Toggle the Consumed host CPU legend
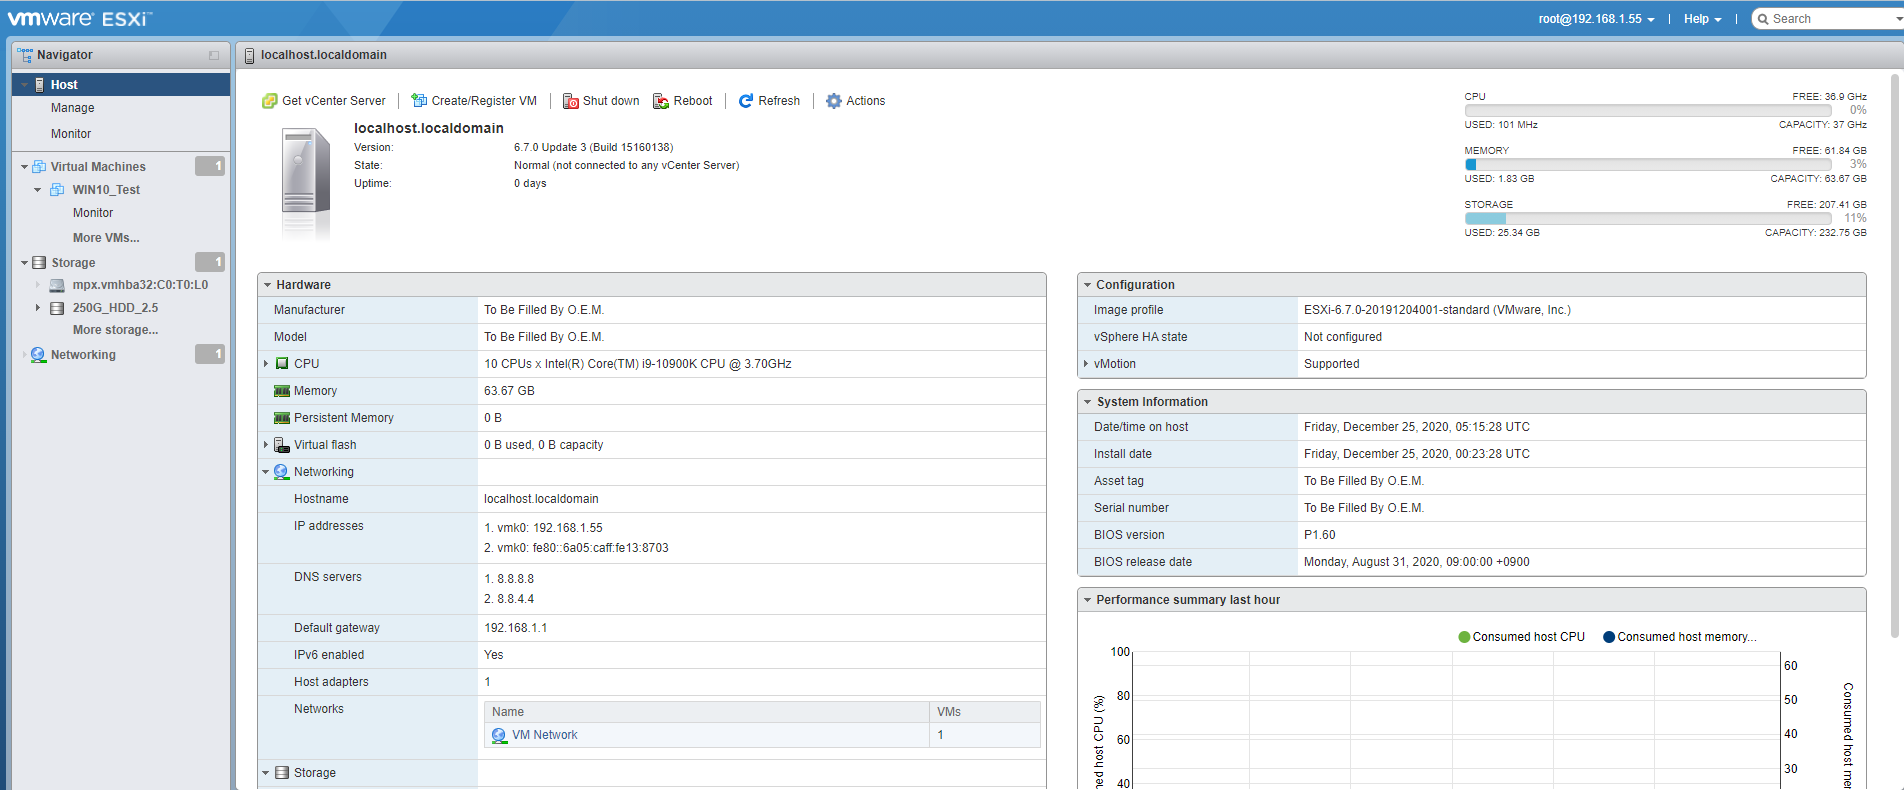 [1522, 637]
